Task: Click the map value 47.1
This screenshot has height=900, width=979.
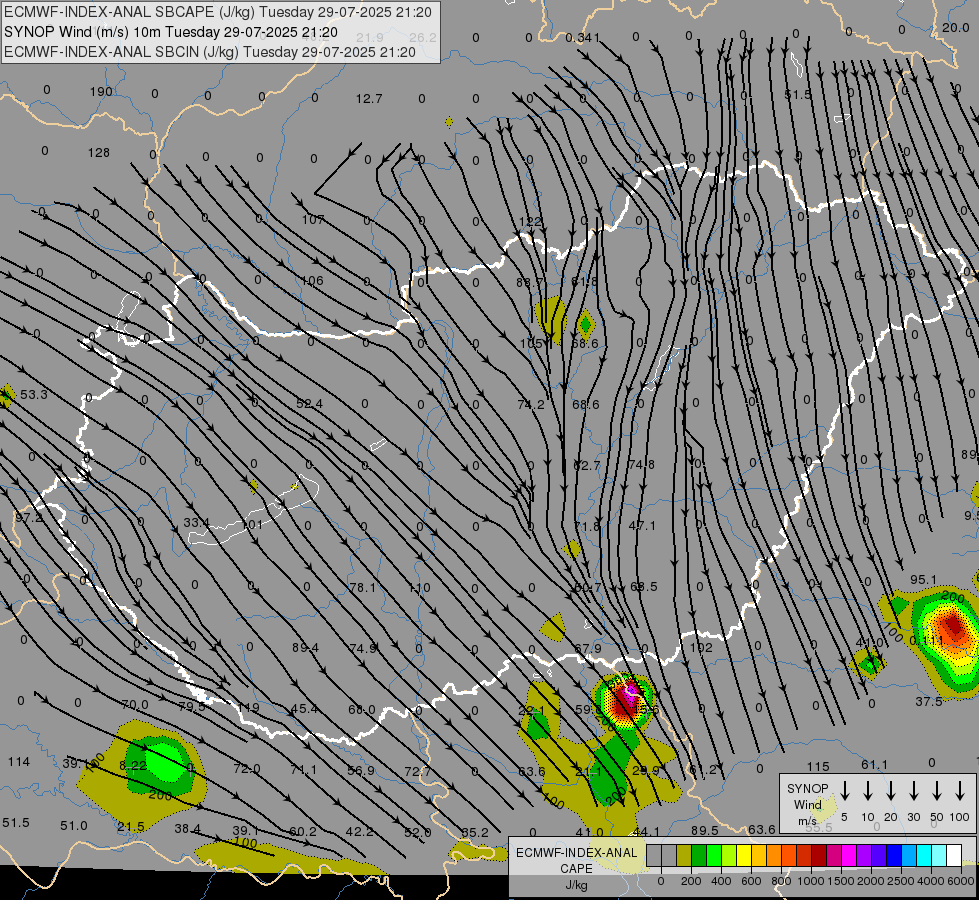Action: (642, 526)
